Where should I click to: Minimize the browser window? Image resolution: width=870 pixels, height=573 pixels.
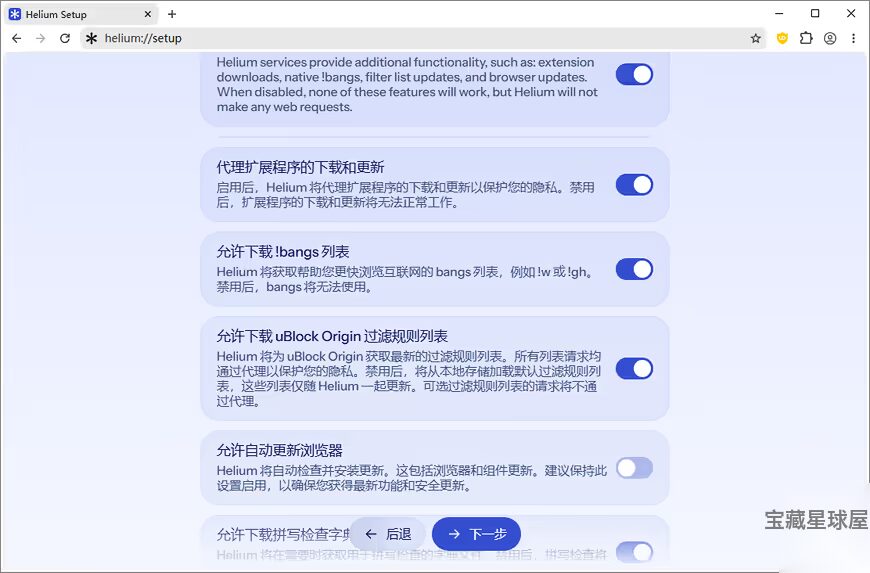click(780, 13)
